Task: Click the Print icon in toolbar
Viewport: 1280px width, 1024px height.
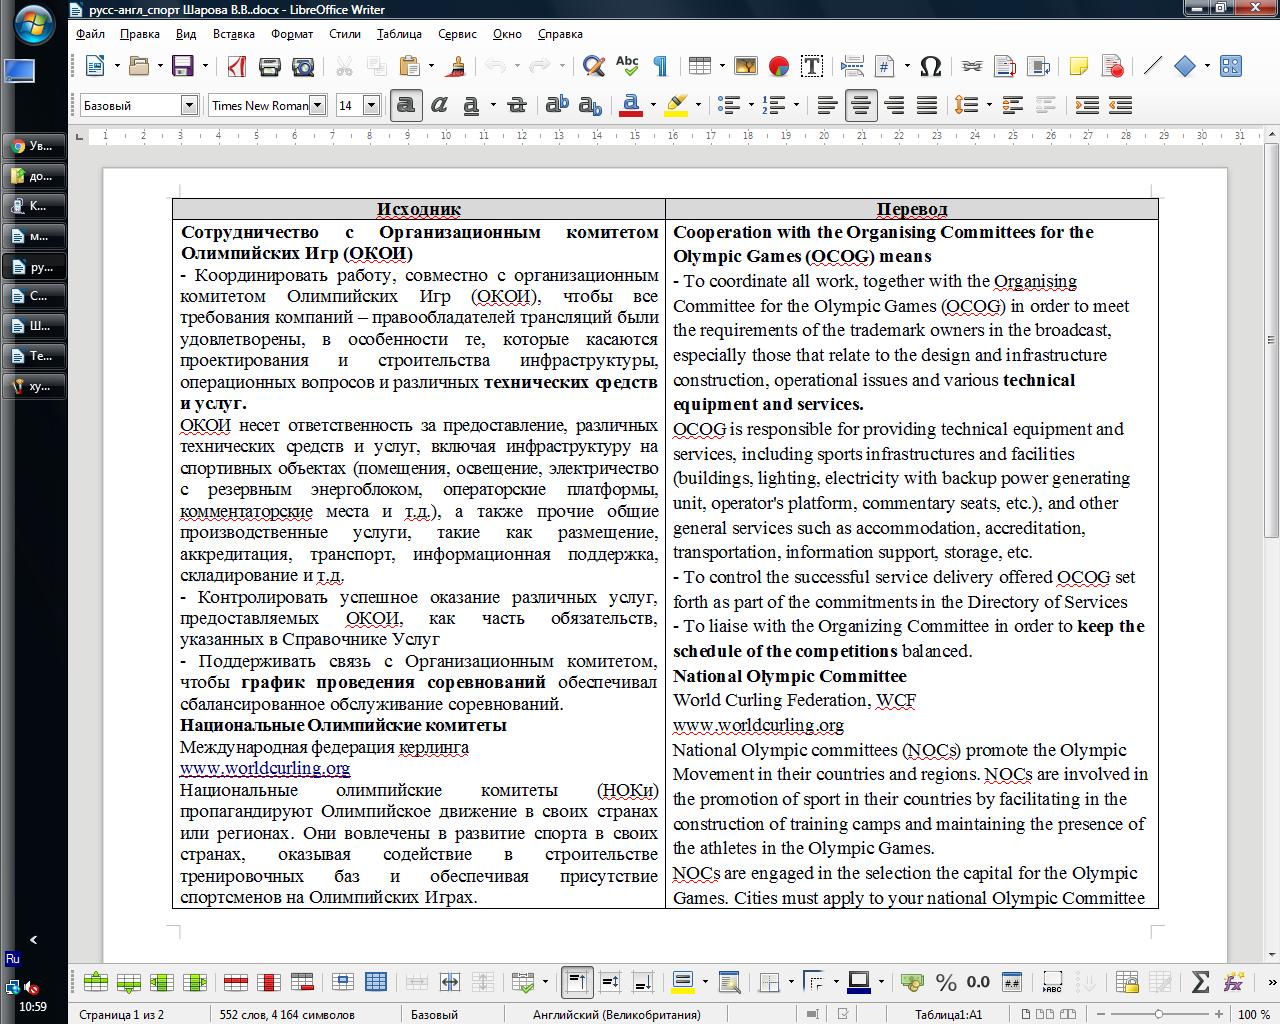Action: pos(269,66)
